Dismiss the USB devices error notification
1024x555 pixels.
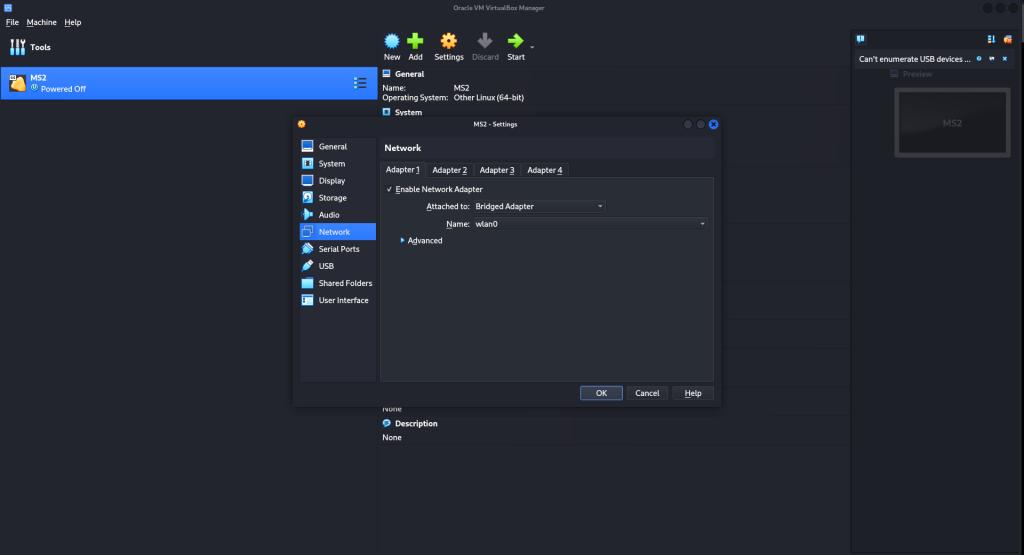1007,59
